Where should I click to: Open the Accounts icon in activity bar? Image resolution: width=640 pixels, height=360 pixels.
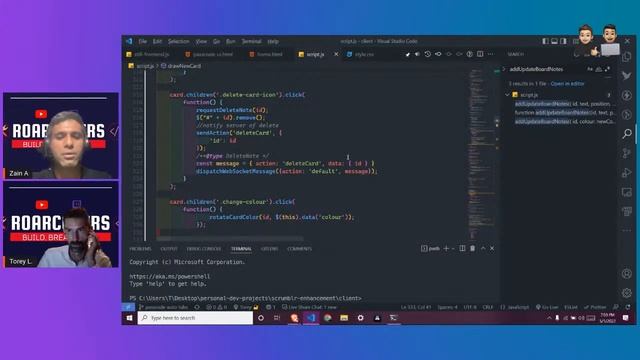(x=627, y=273)
